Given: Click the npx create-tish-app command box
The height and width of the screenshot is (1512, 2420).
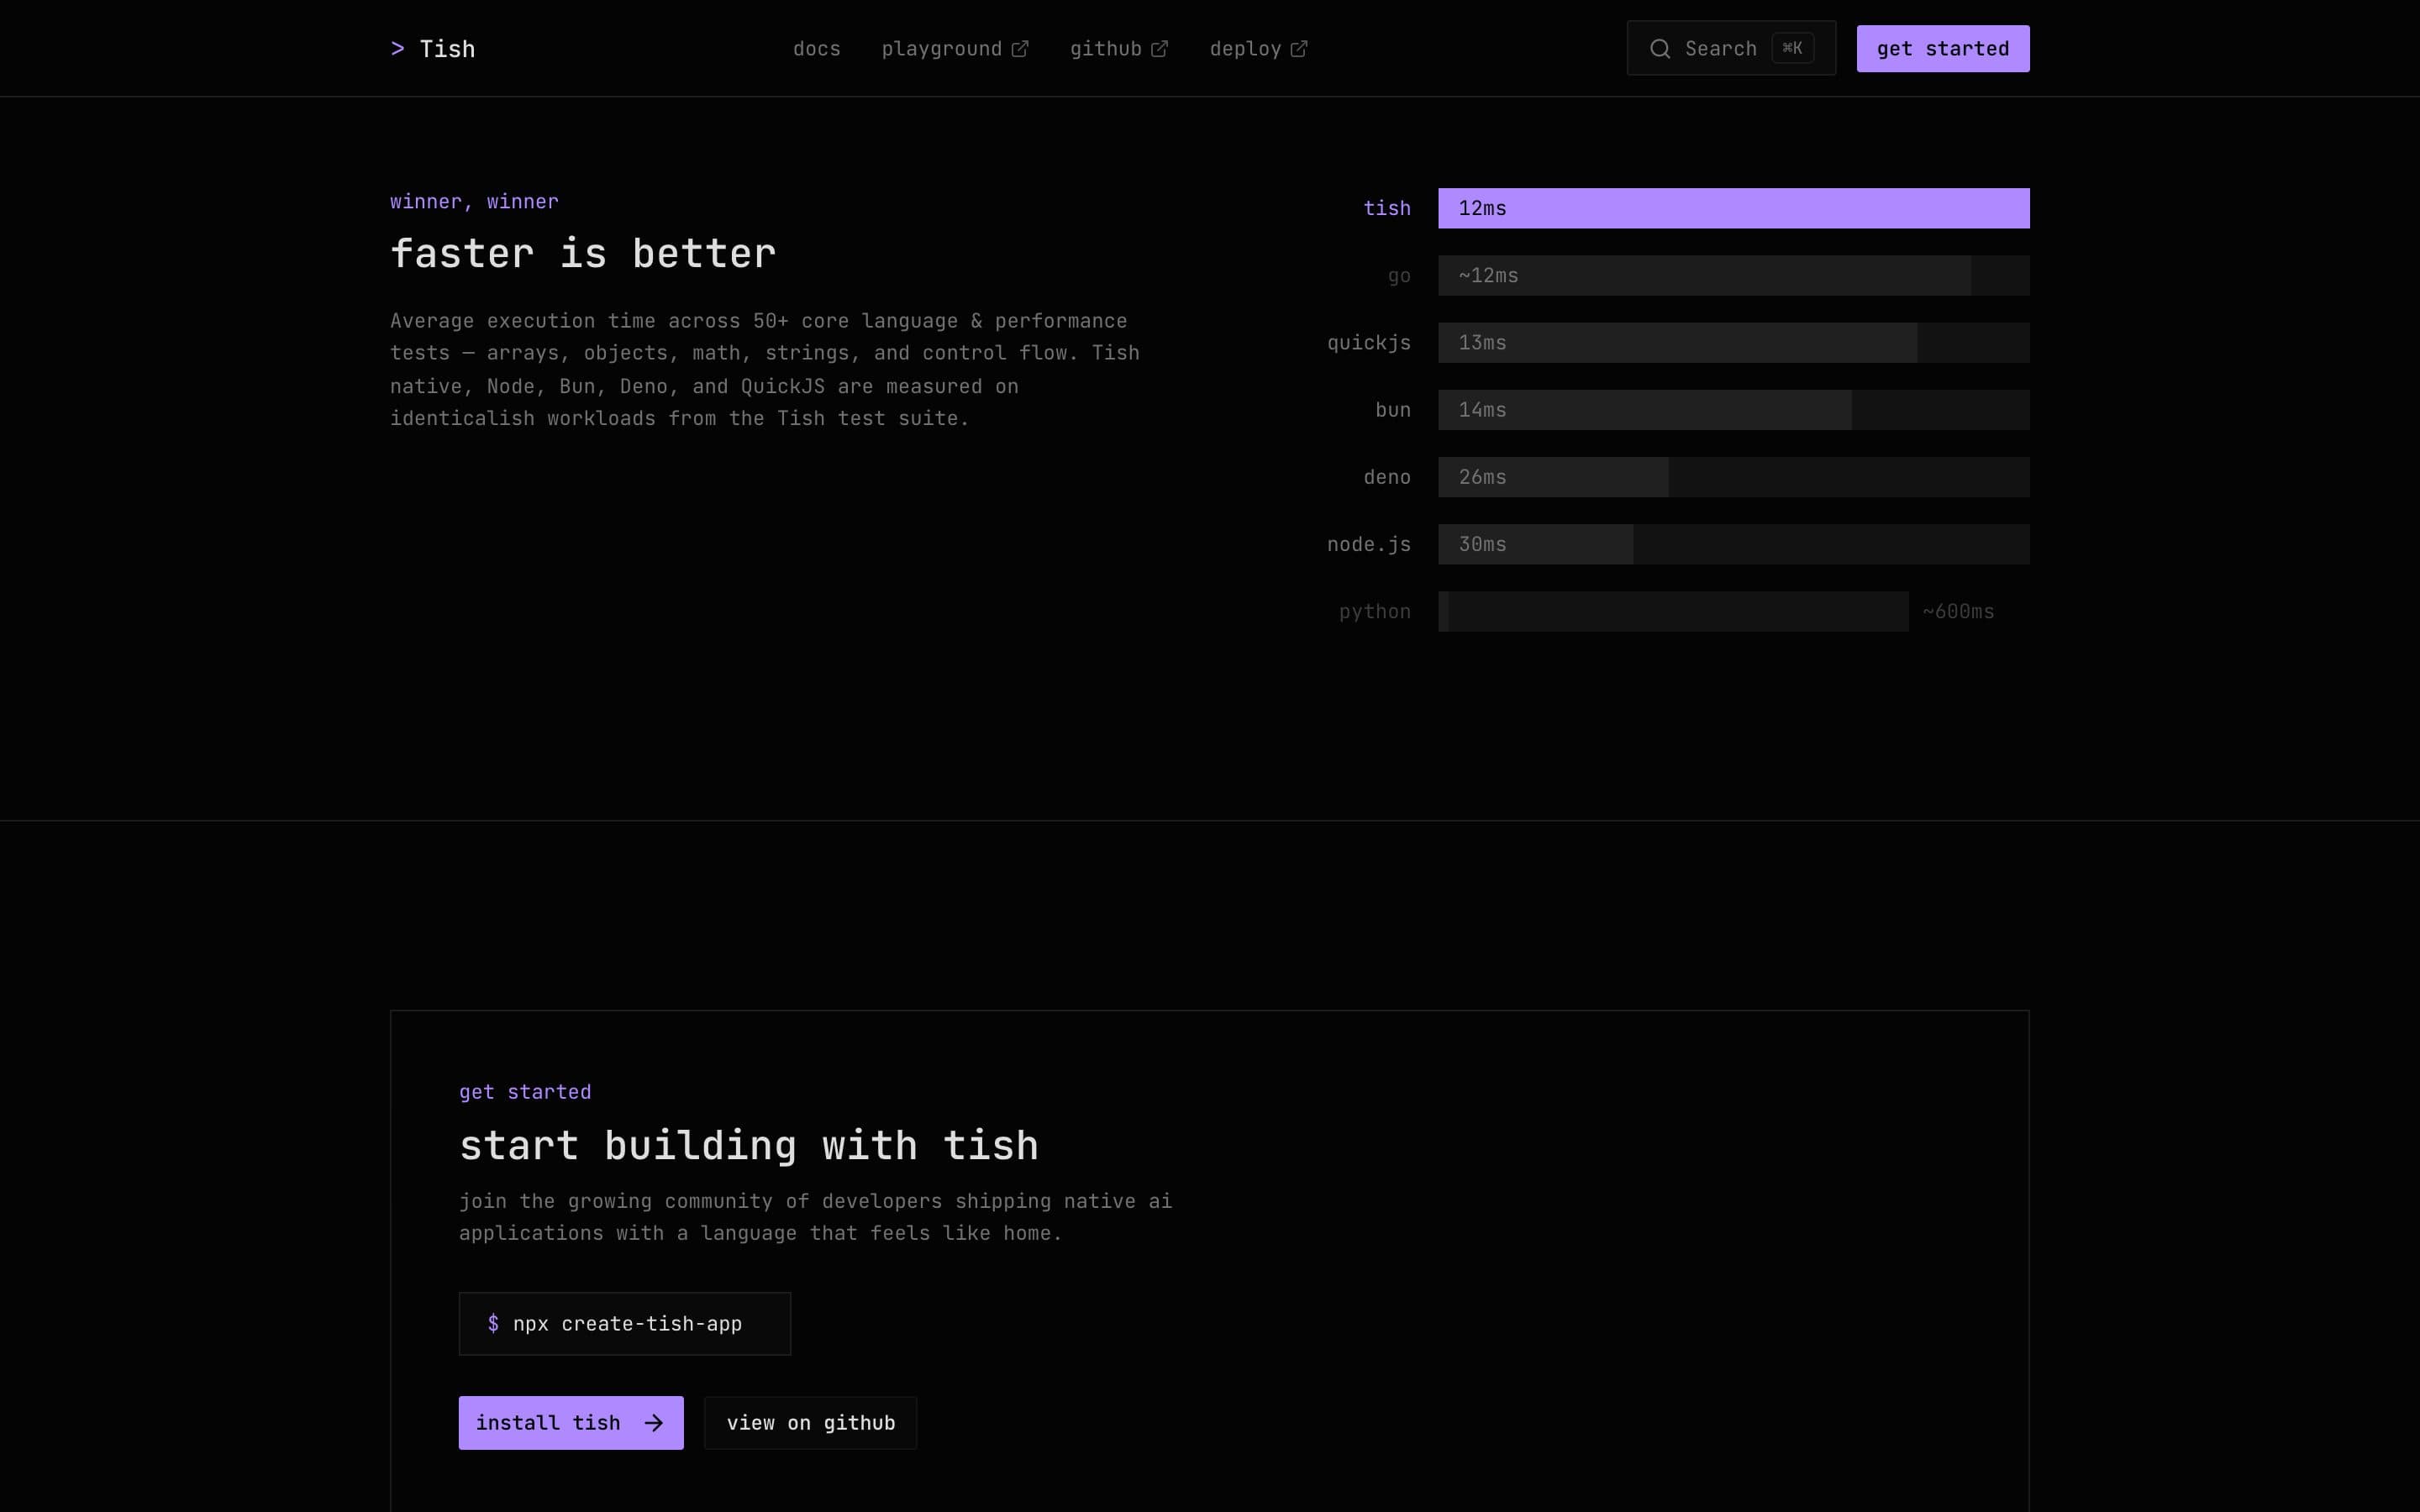Looking at the screenshot, I should [x=624, y=1323].
